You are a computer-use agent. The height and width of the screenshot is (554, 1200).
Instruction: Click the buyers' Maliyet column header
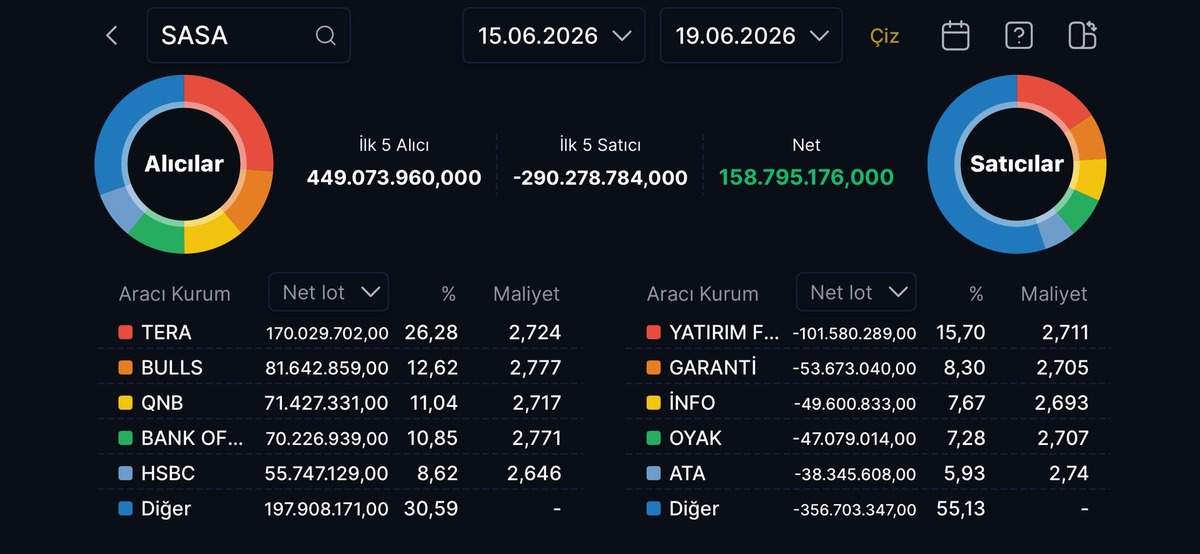tap(526, 294)
